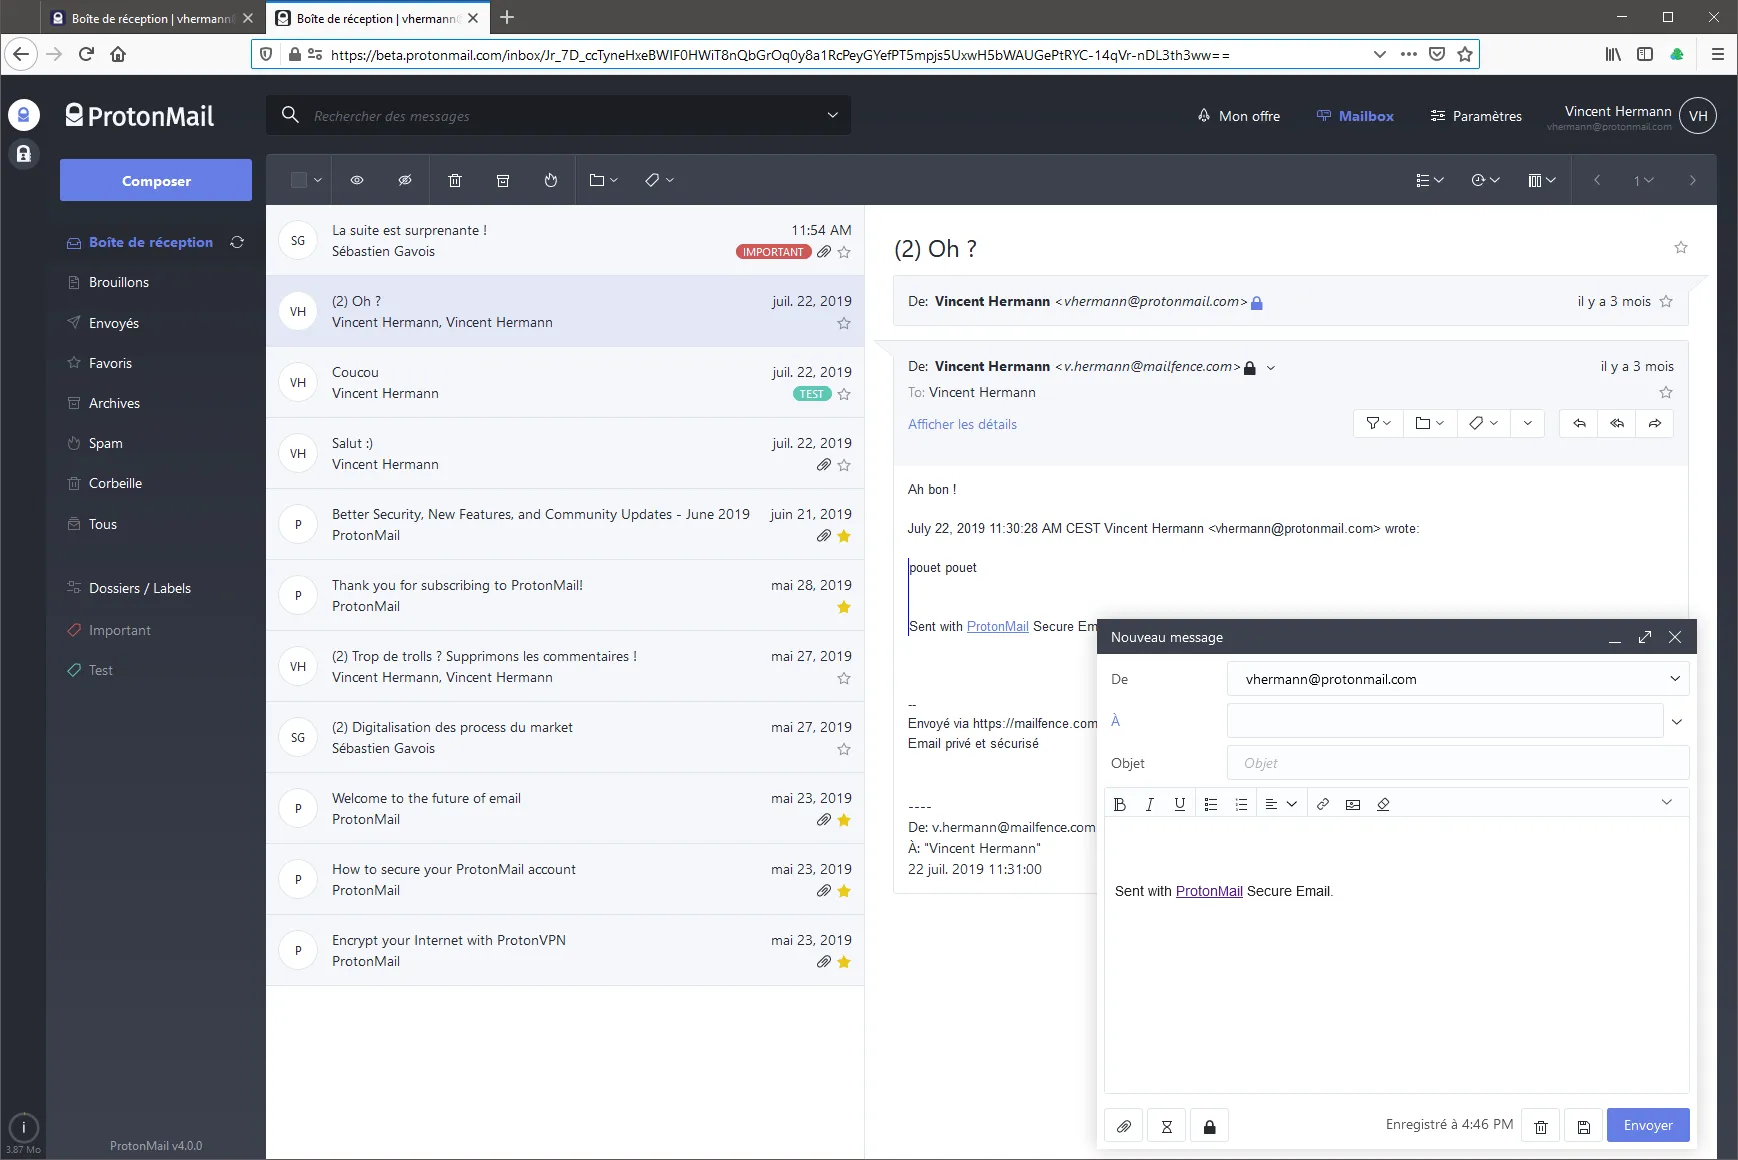Attach a file in the new message composer

point(1123,1125)
